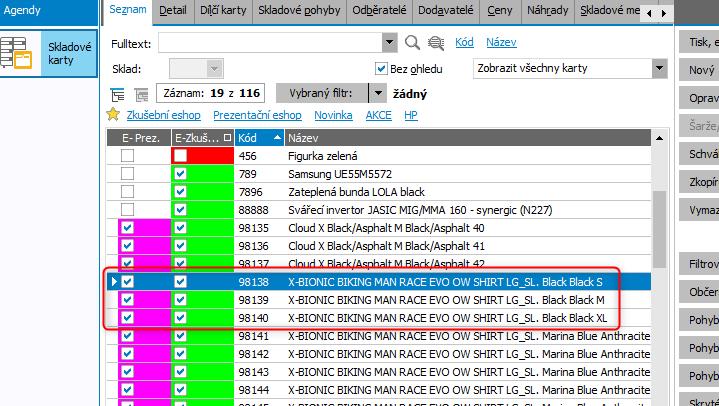Uncheck E-Prez. box for code 98135
The height and width of the screenshot is (406, 719).
coord(127,228)
